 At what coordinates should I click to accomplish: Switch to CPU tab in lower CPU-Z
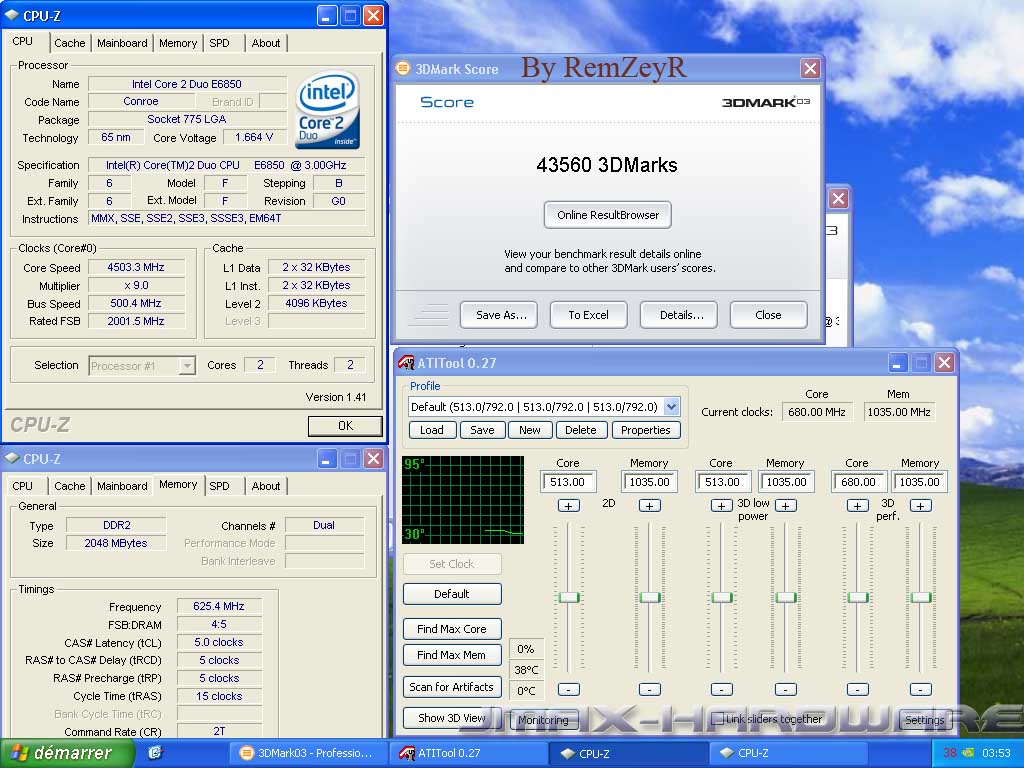[22, 486]
